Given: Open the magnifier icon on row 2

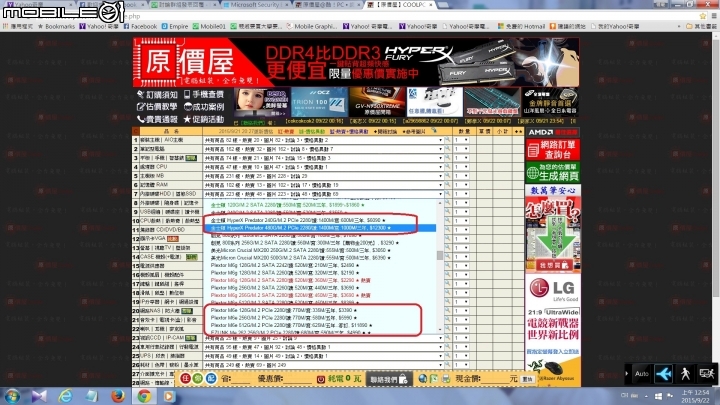Looking at the screenshot, I should coord(447,149).
